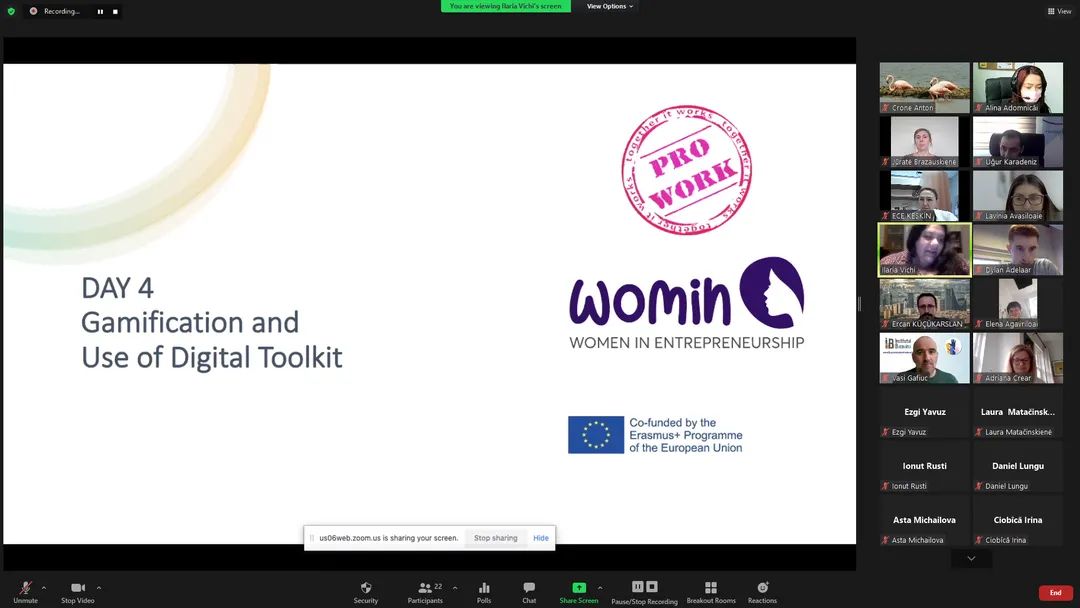This screenshot has width=1080, height=608.
Task: Stop recording from the bottom toolbar
Action: point(652,587)
